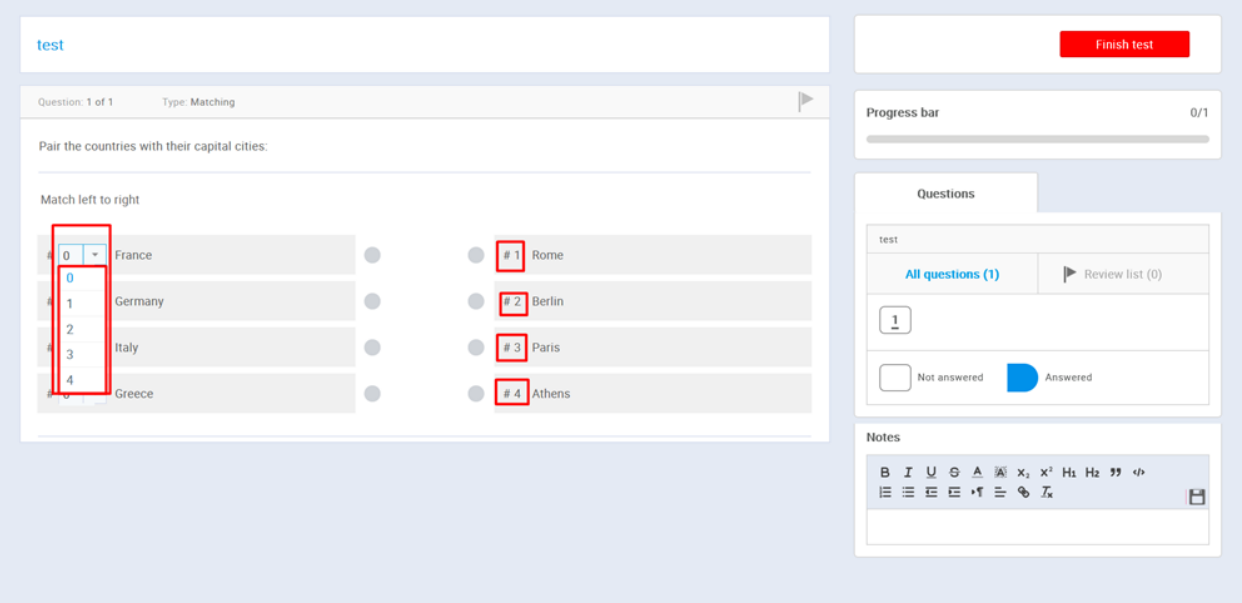Flag the question for review
The image size is (1242, 603).
point(806,100)
